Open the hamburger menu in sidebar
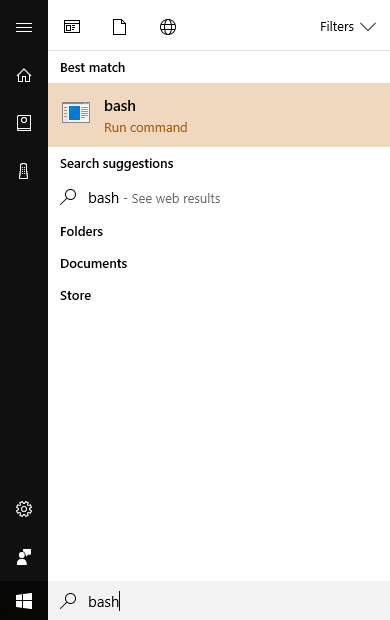The height and width of the screenshot is (620, 390). pos(24,27)
